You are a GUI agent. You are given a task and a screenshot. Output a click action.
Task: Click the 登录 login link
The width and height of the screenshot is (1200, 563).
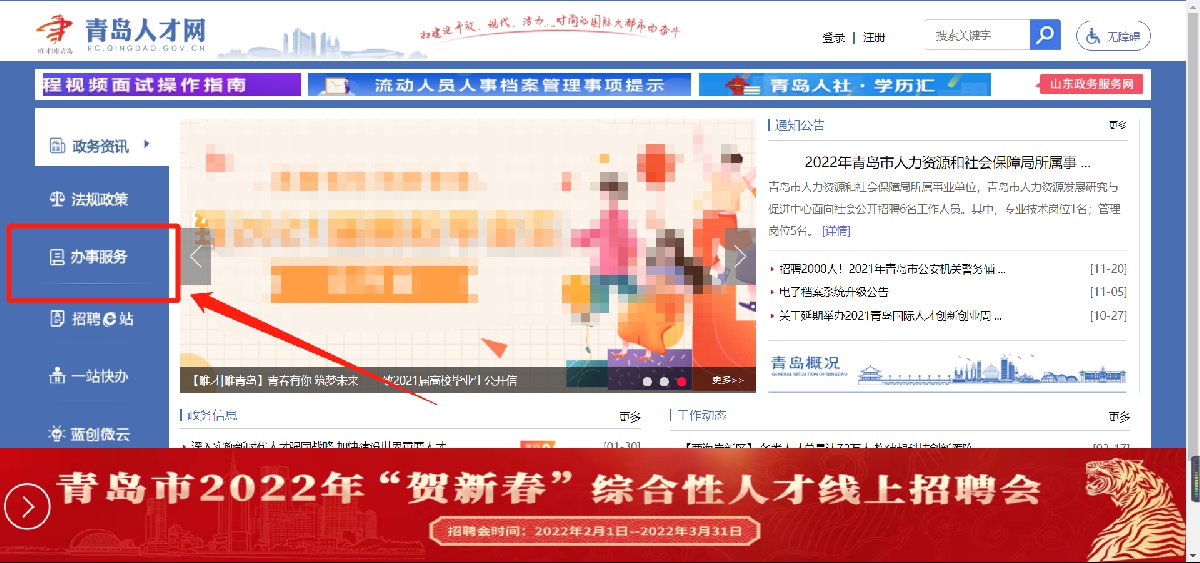click(x=833, y=37)
